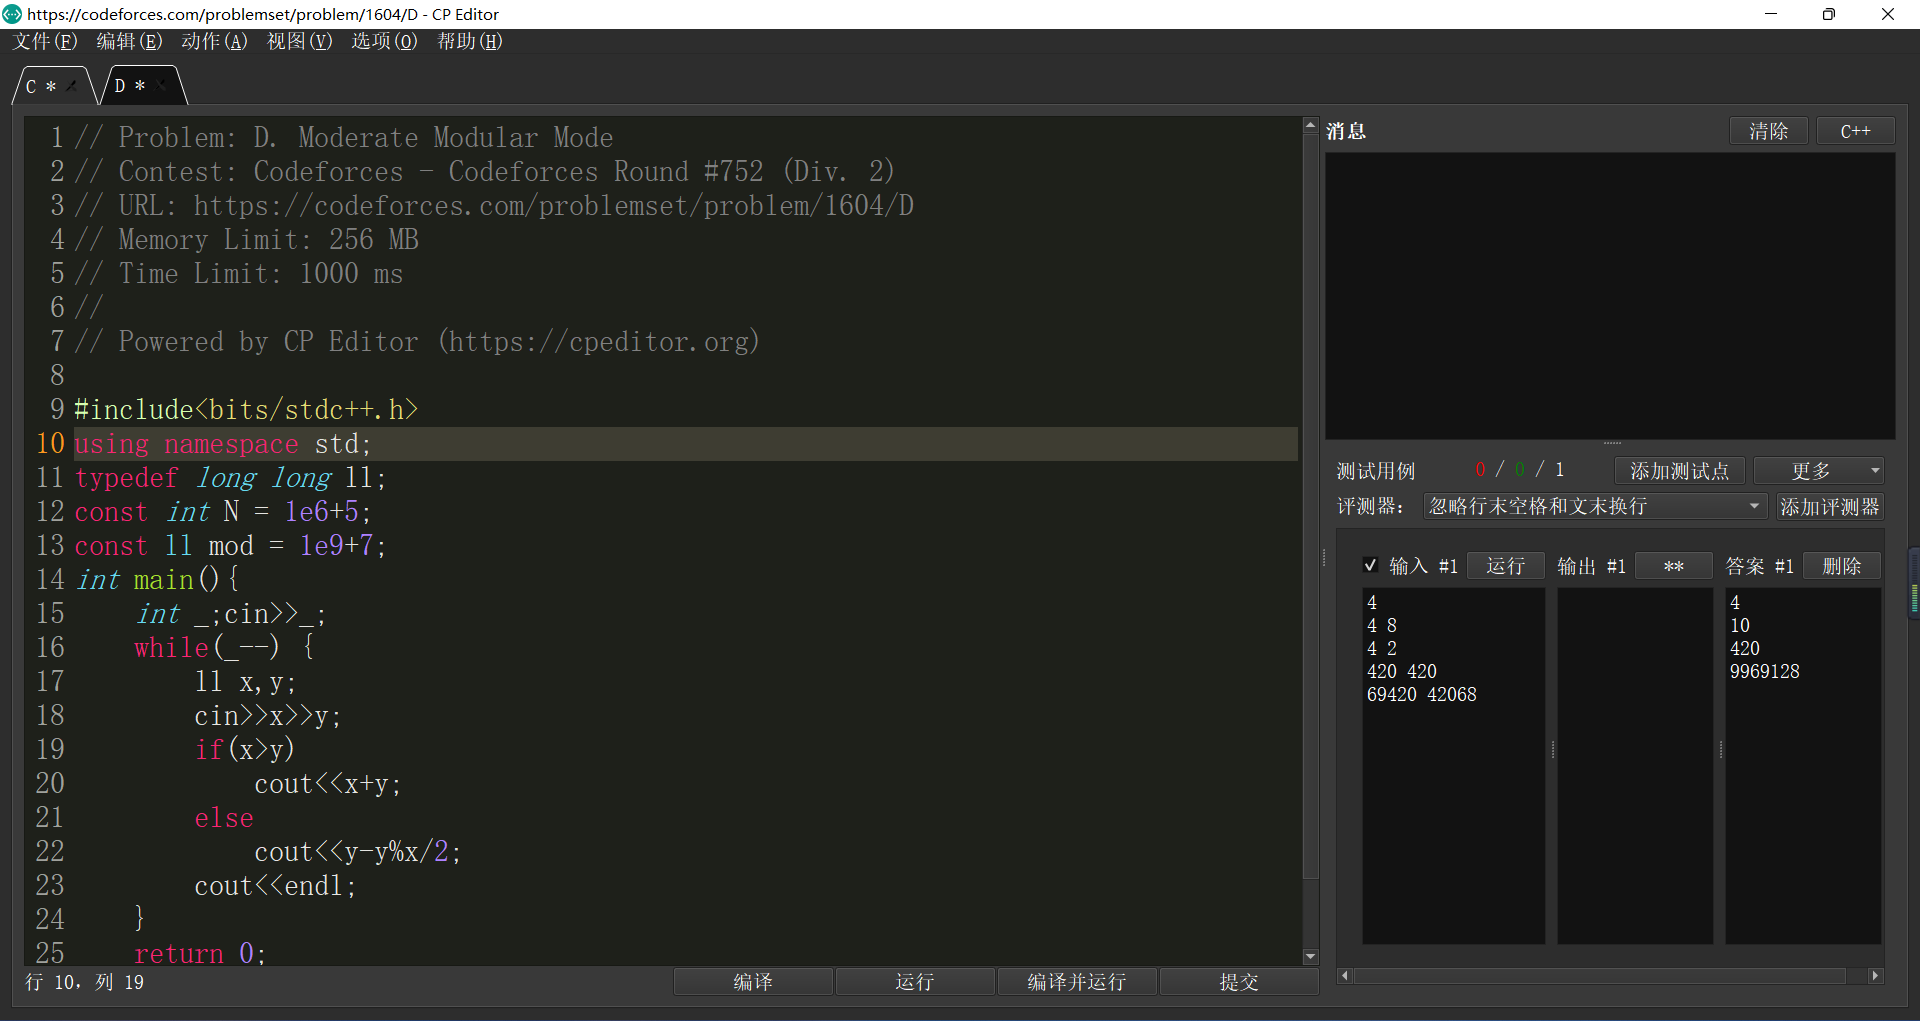Viewport: 1920px width, 1021px height.
Task: Click inside the 输入 #1 input text box
Action: [x=1454, y=766]
